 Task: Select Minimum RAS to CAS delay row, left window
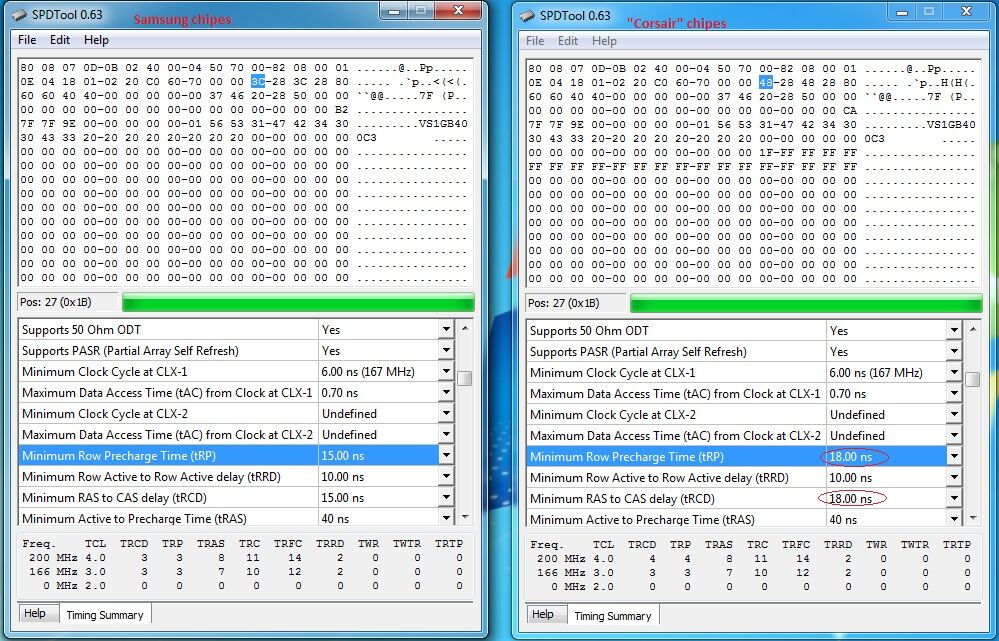[229, 498]
